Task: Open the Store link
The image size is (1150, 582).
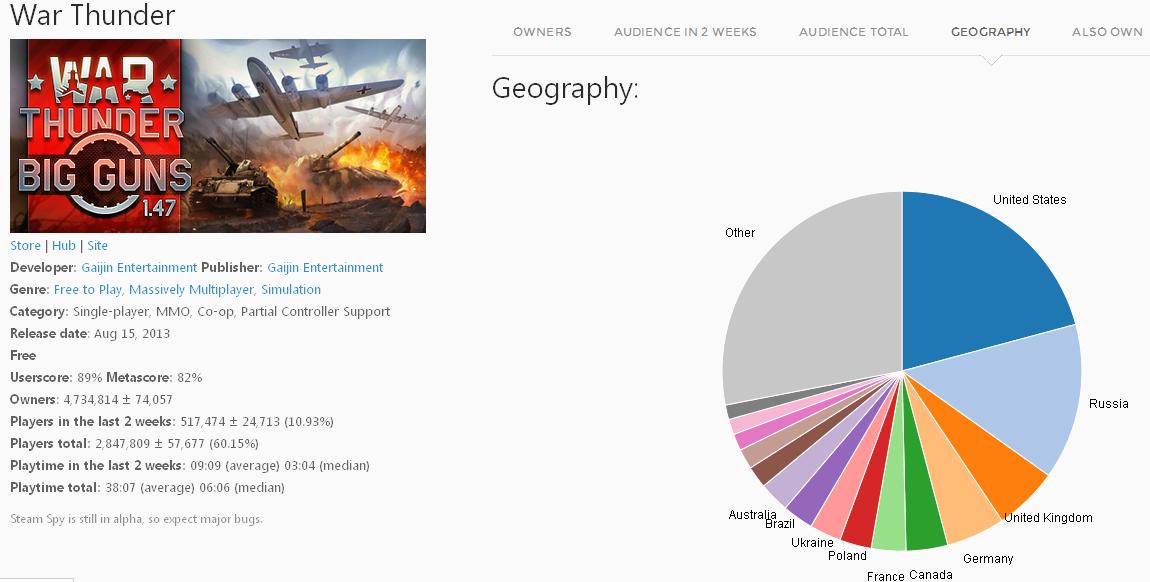Action: [25, 246]
